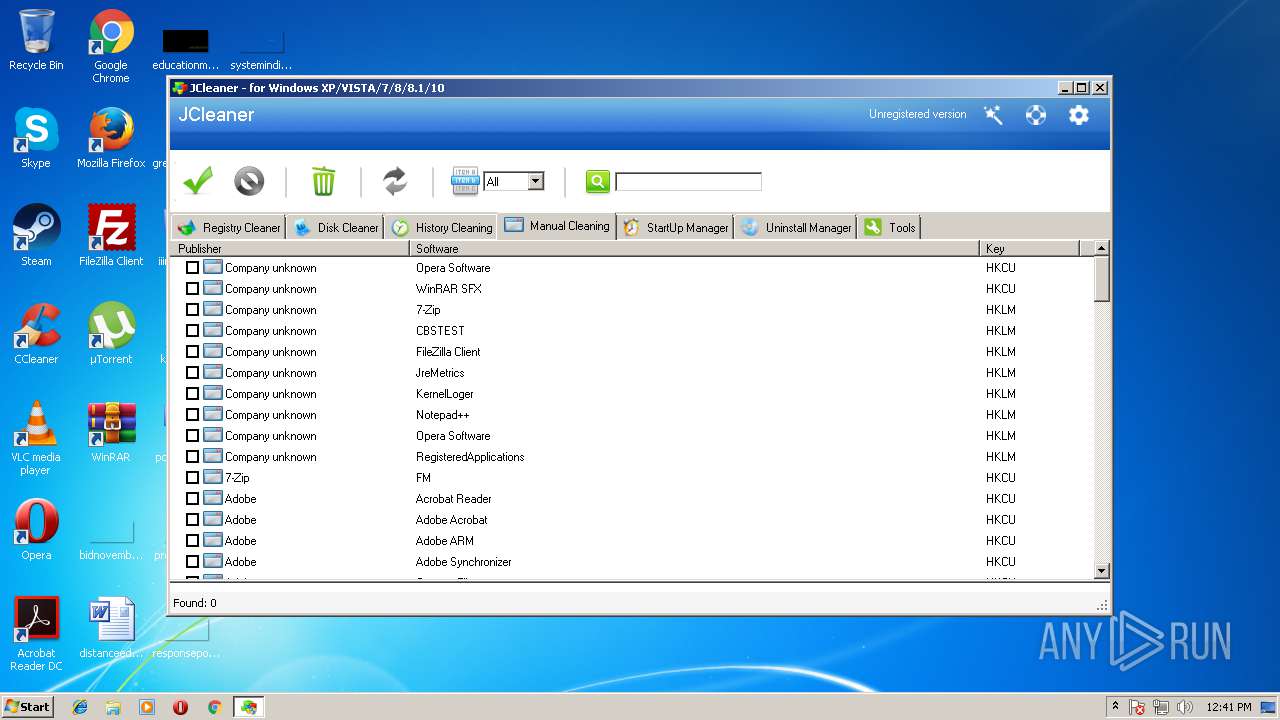The image size is (1280, 720).
Task: Click the gray deselect-all circle icon
Action: [x=249, y=181]
